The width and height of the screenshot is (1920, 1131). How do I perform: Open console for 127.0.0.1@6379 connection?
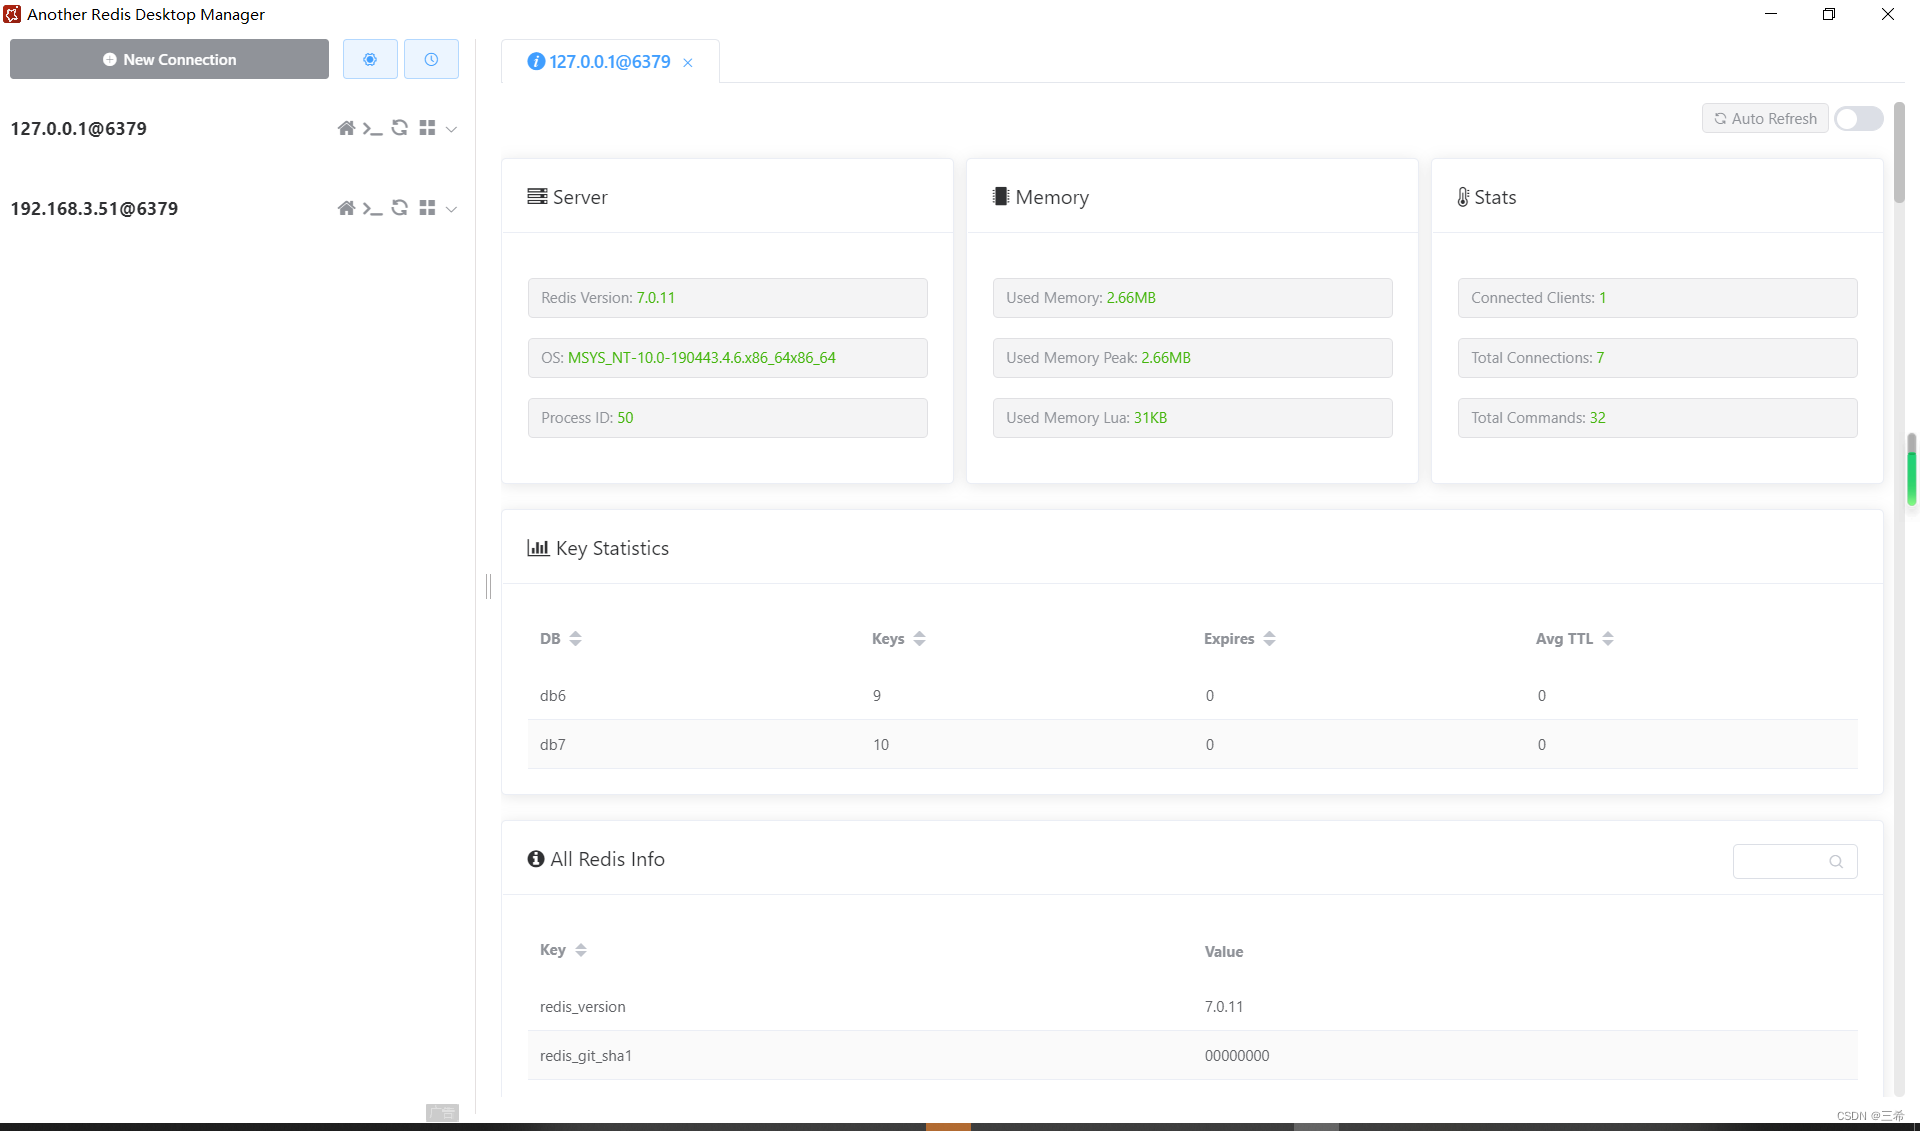[372, 128]
